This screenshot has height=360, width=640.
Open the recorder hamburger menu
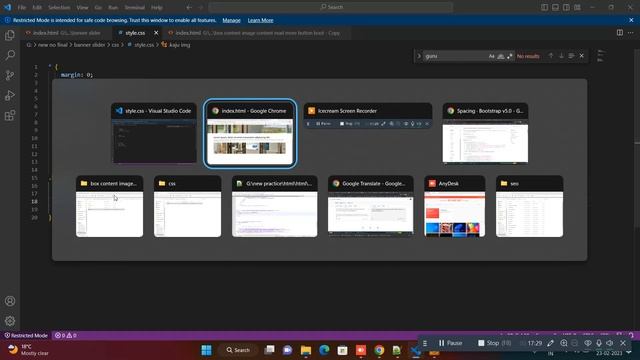tap(425, 343)
